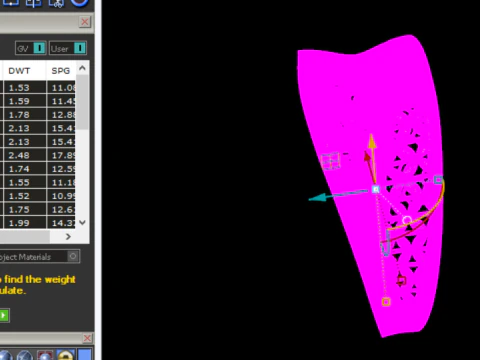The height and width of the screenshot is (360, 480).
Task: Close the bottom materials panel with the X
Action: 87,338
